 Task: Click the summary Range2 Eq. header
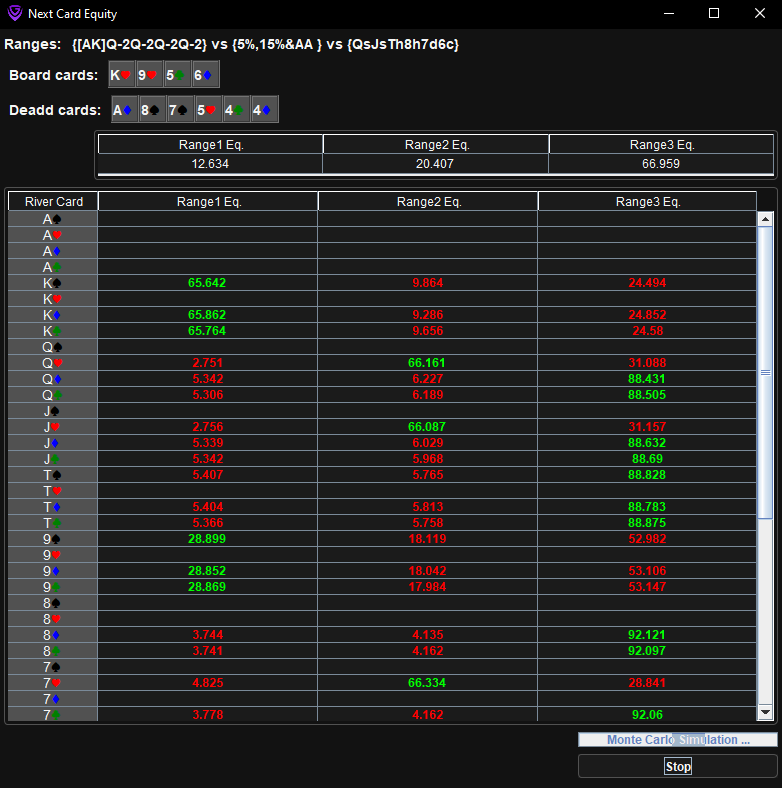click(436, 145)
